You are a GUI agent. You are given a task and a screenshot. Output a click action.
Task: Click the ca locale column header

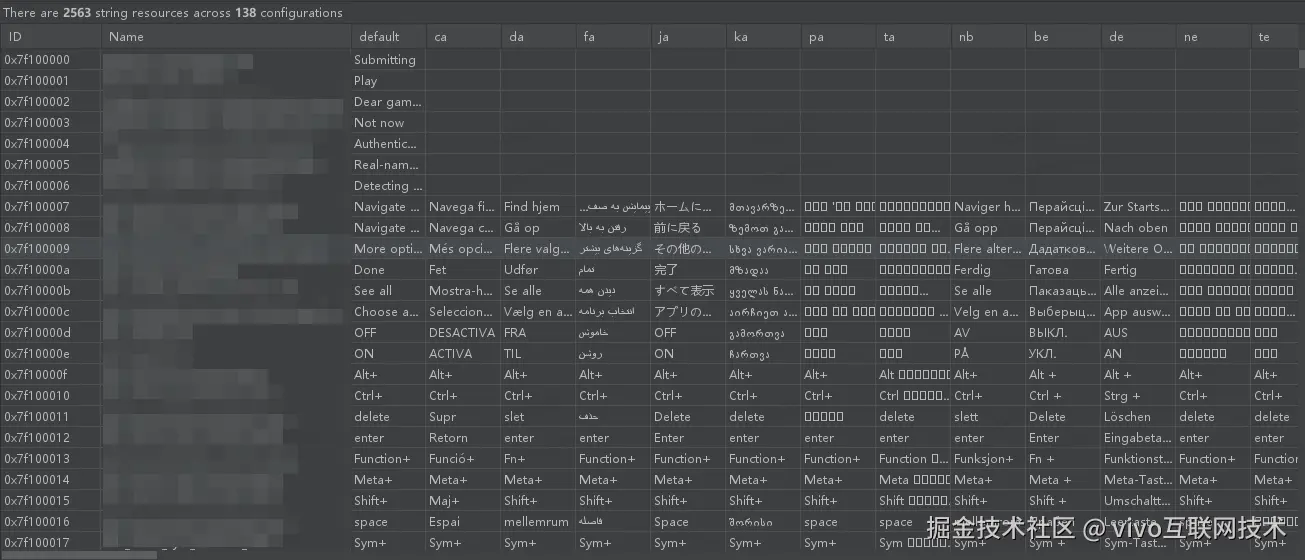(x=464, y=37)
